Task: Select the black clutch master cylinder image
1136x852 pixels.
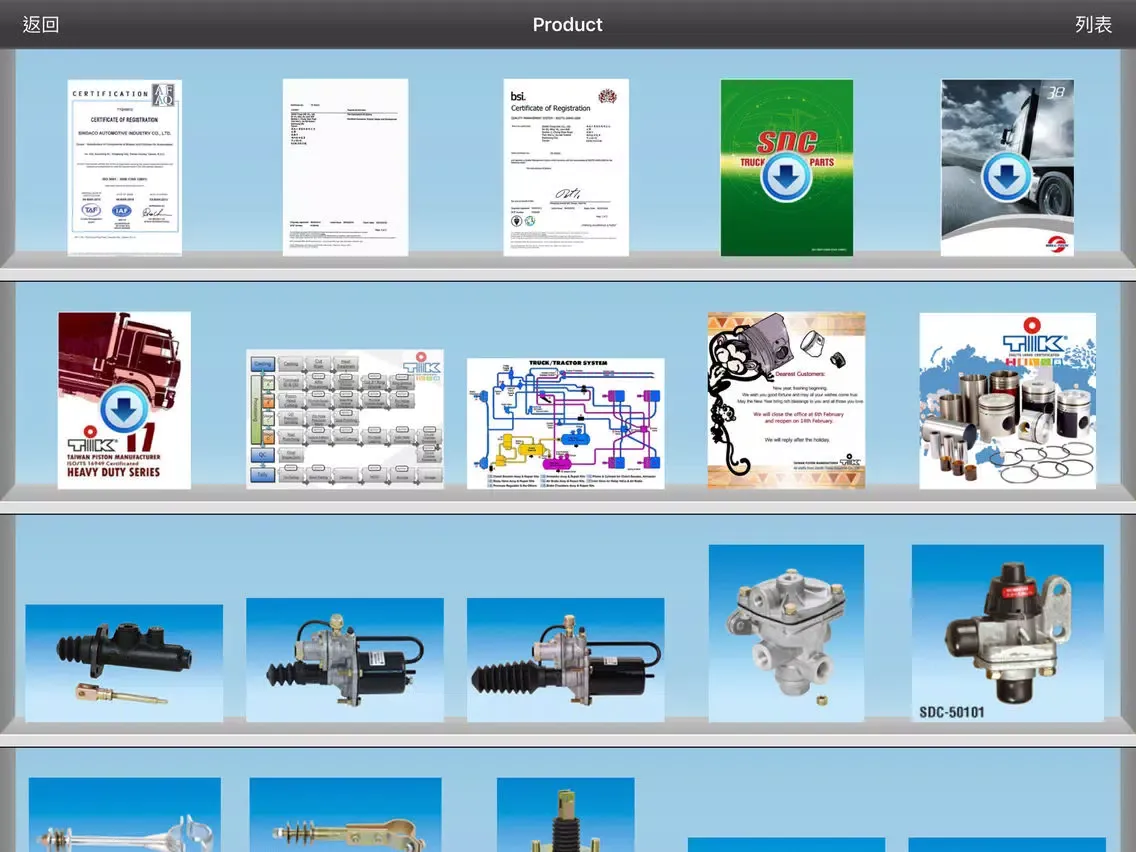Action: pos(124,663)
